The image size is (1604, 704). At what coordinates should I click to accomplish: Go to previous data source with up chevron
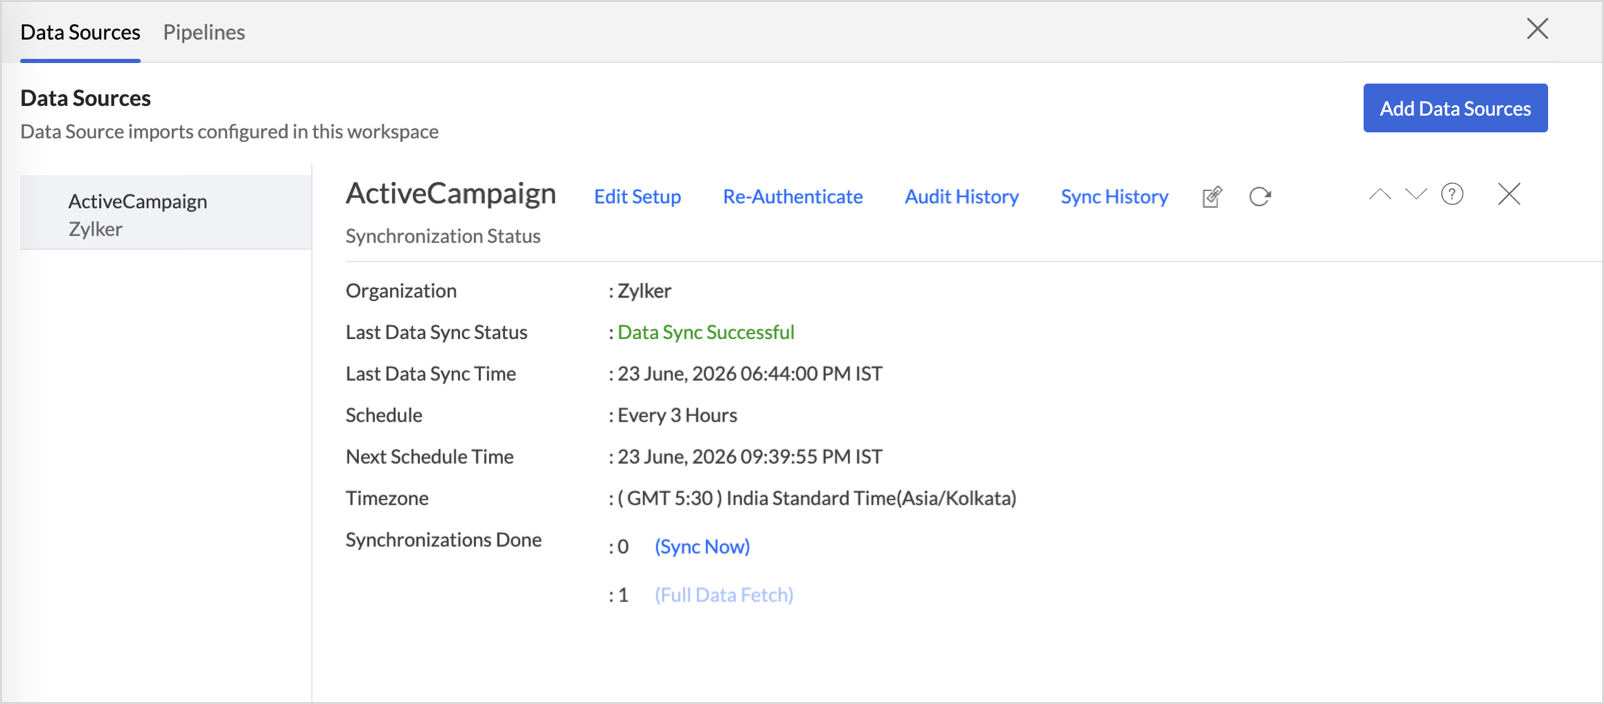coord(1380,194)
